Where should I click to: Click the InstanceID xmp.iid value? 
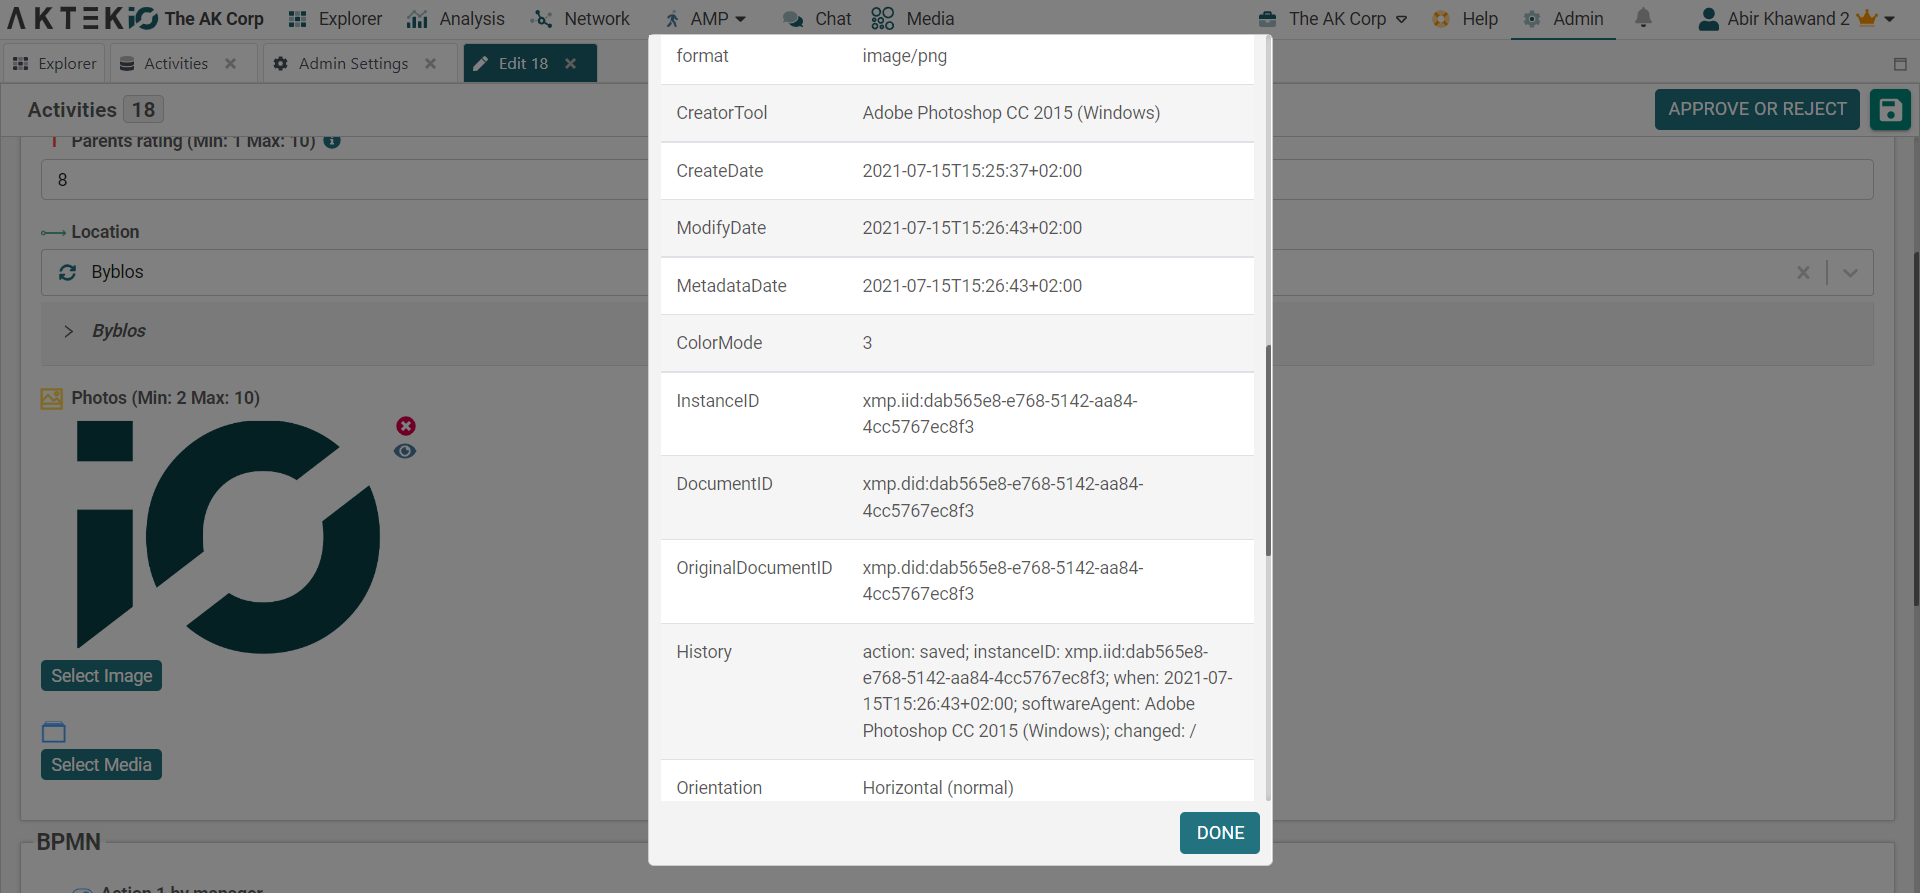(1000, 414)
